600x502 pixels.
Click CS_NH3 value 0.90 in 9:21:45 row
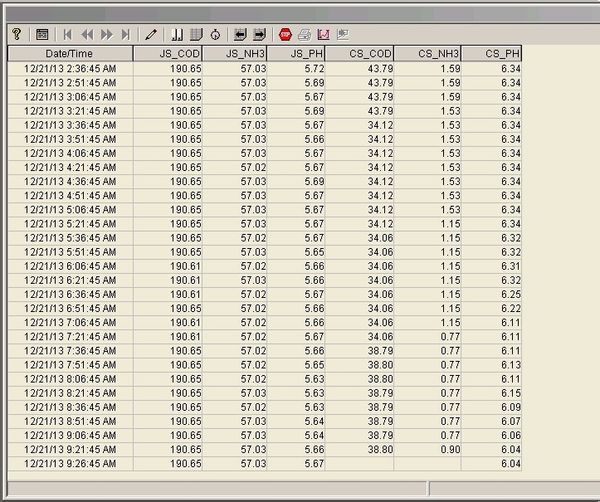click(450, 450)
